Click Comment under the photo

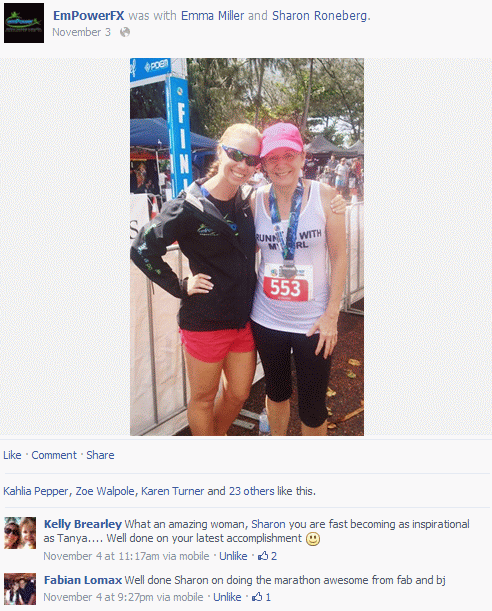54,455
